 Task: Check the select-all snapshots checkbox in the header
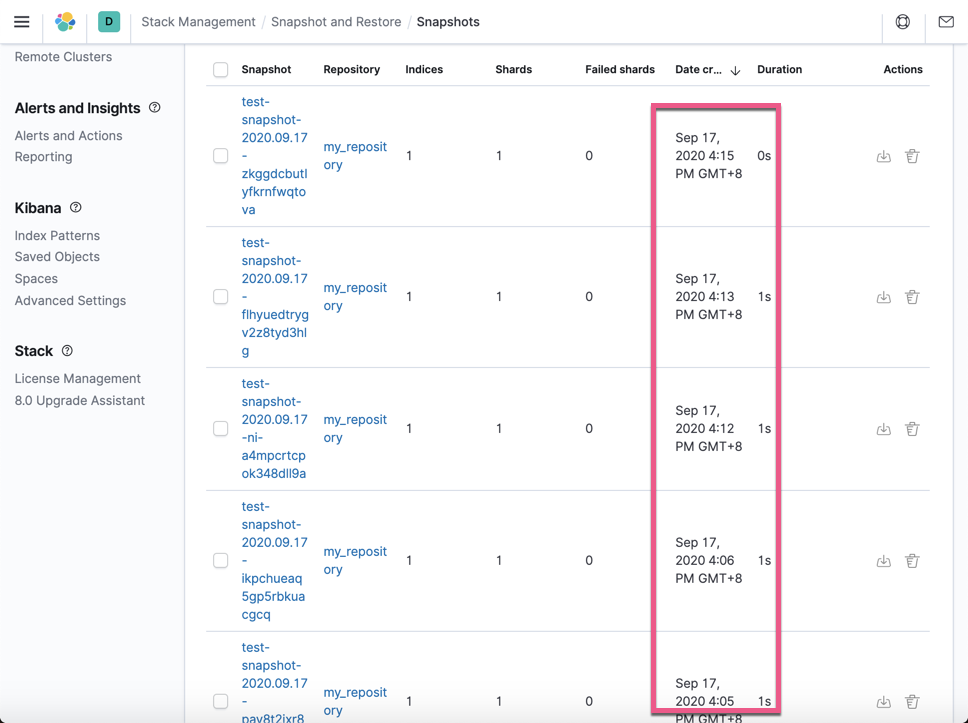(221, 69)
